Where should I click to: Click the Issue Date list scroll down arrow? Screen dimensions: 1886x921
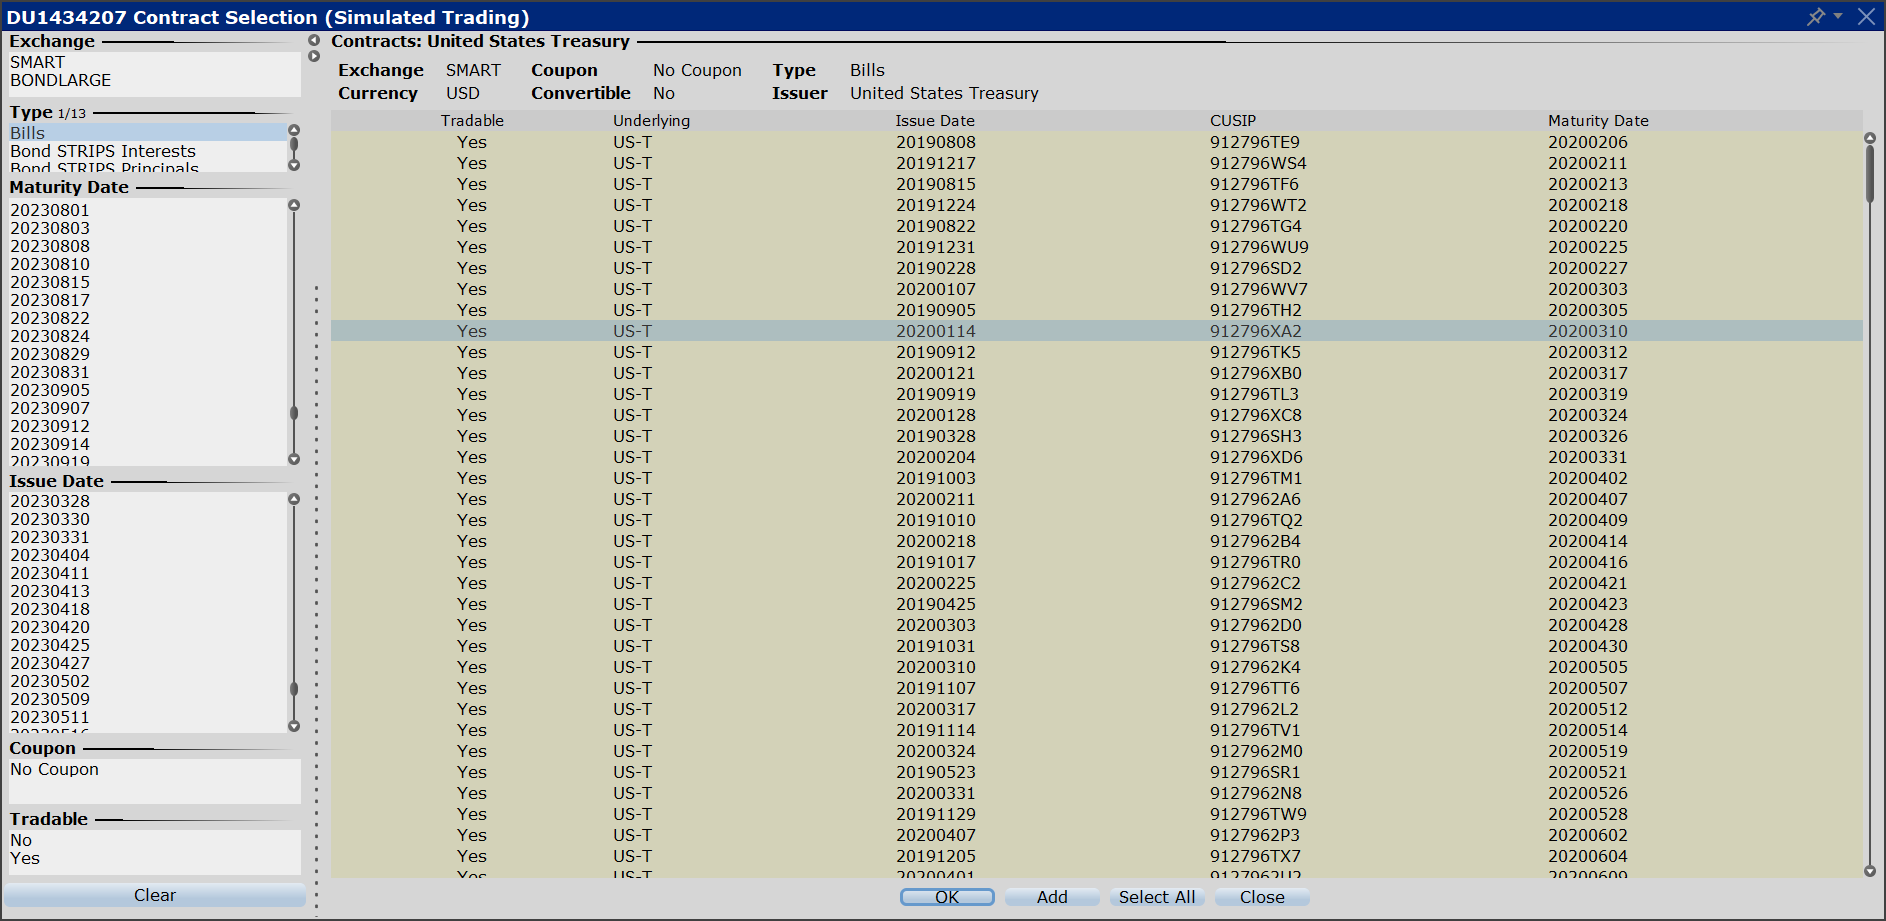tap(294, 727)
